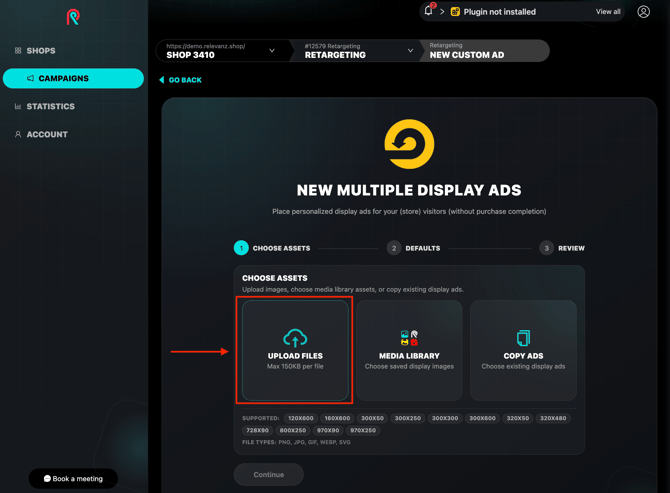Click the yellow retargeting circular arrow icon
Viewport: 670px width, 493px height.
click(x=409, y=144)
